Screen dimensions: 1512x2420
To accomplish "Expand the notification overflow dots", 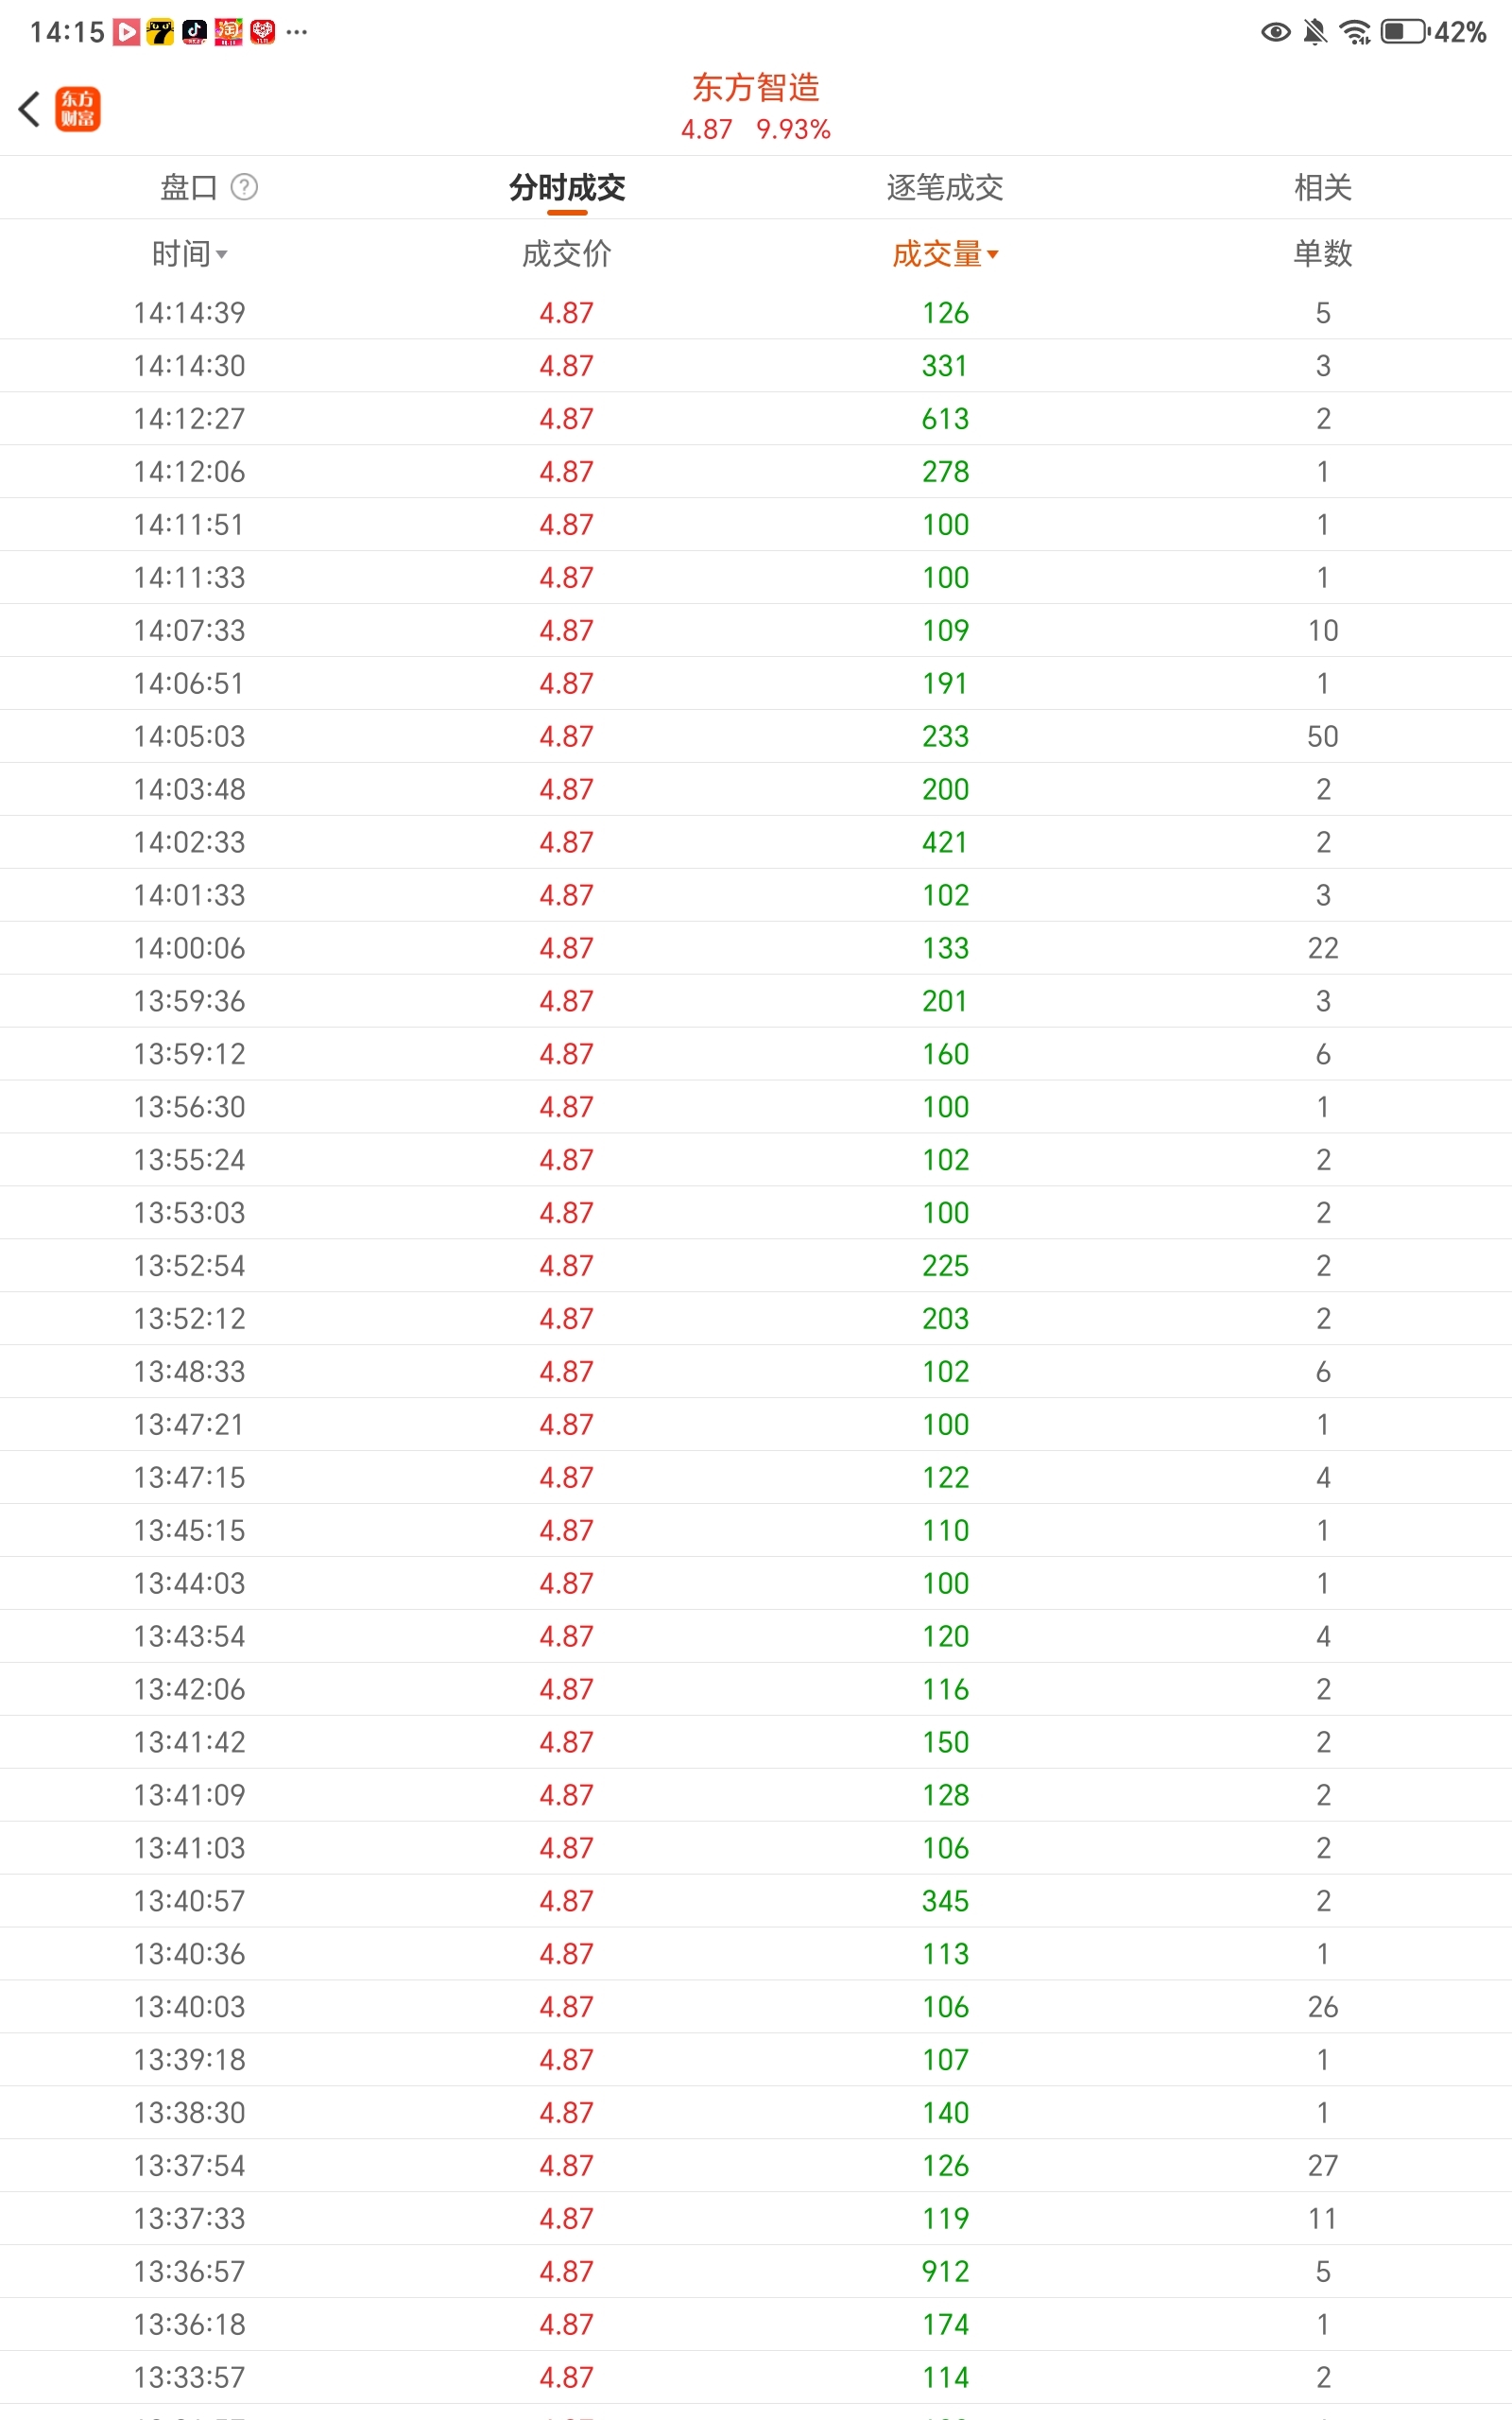I will tap(297, 32).
